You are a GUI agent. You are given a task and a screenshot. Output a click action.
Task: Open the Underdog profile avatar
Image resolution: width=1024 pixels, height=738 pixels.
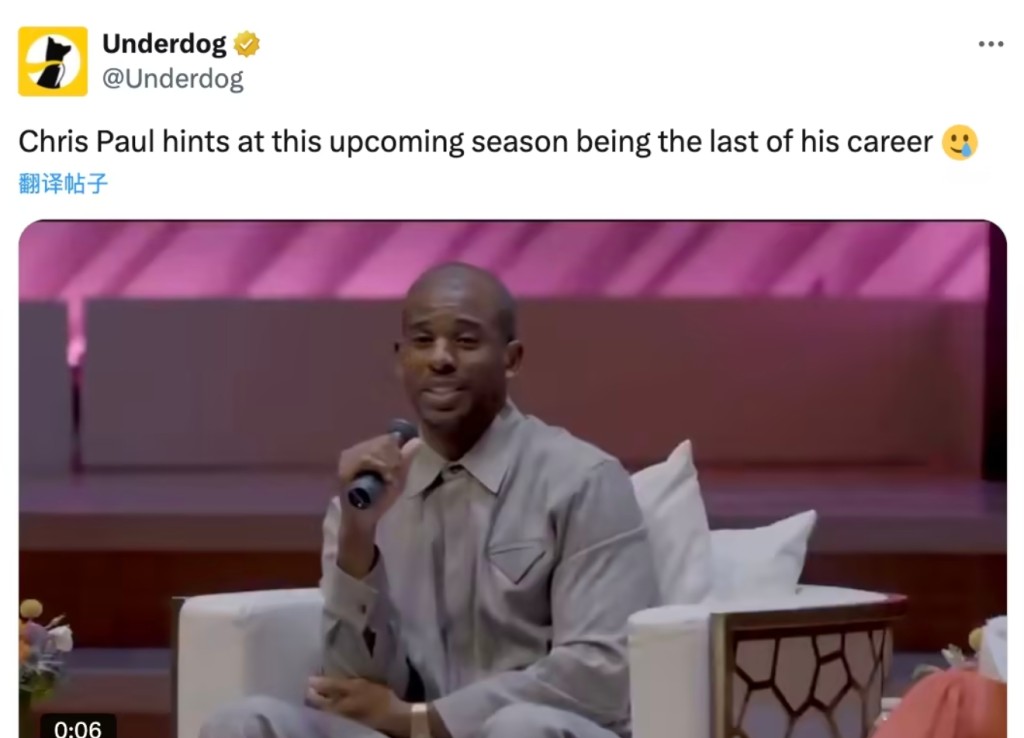click(x=53, y=61)
